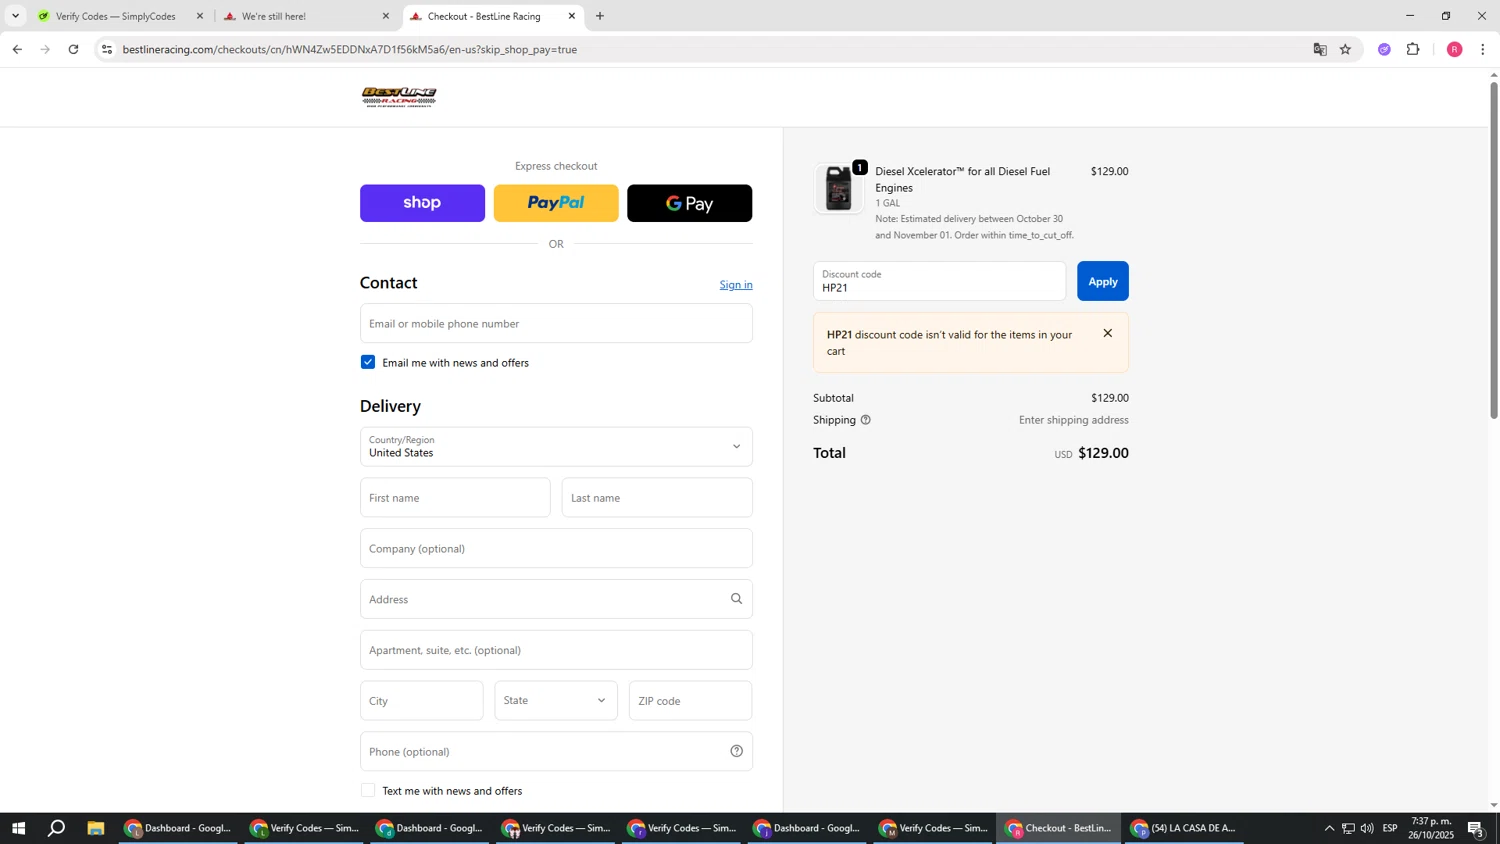Click the translate page icon
This screenshot has width=1500, height=844.
click(x=1320, y=49)
